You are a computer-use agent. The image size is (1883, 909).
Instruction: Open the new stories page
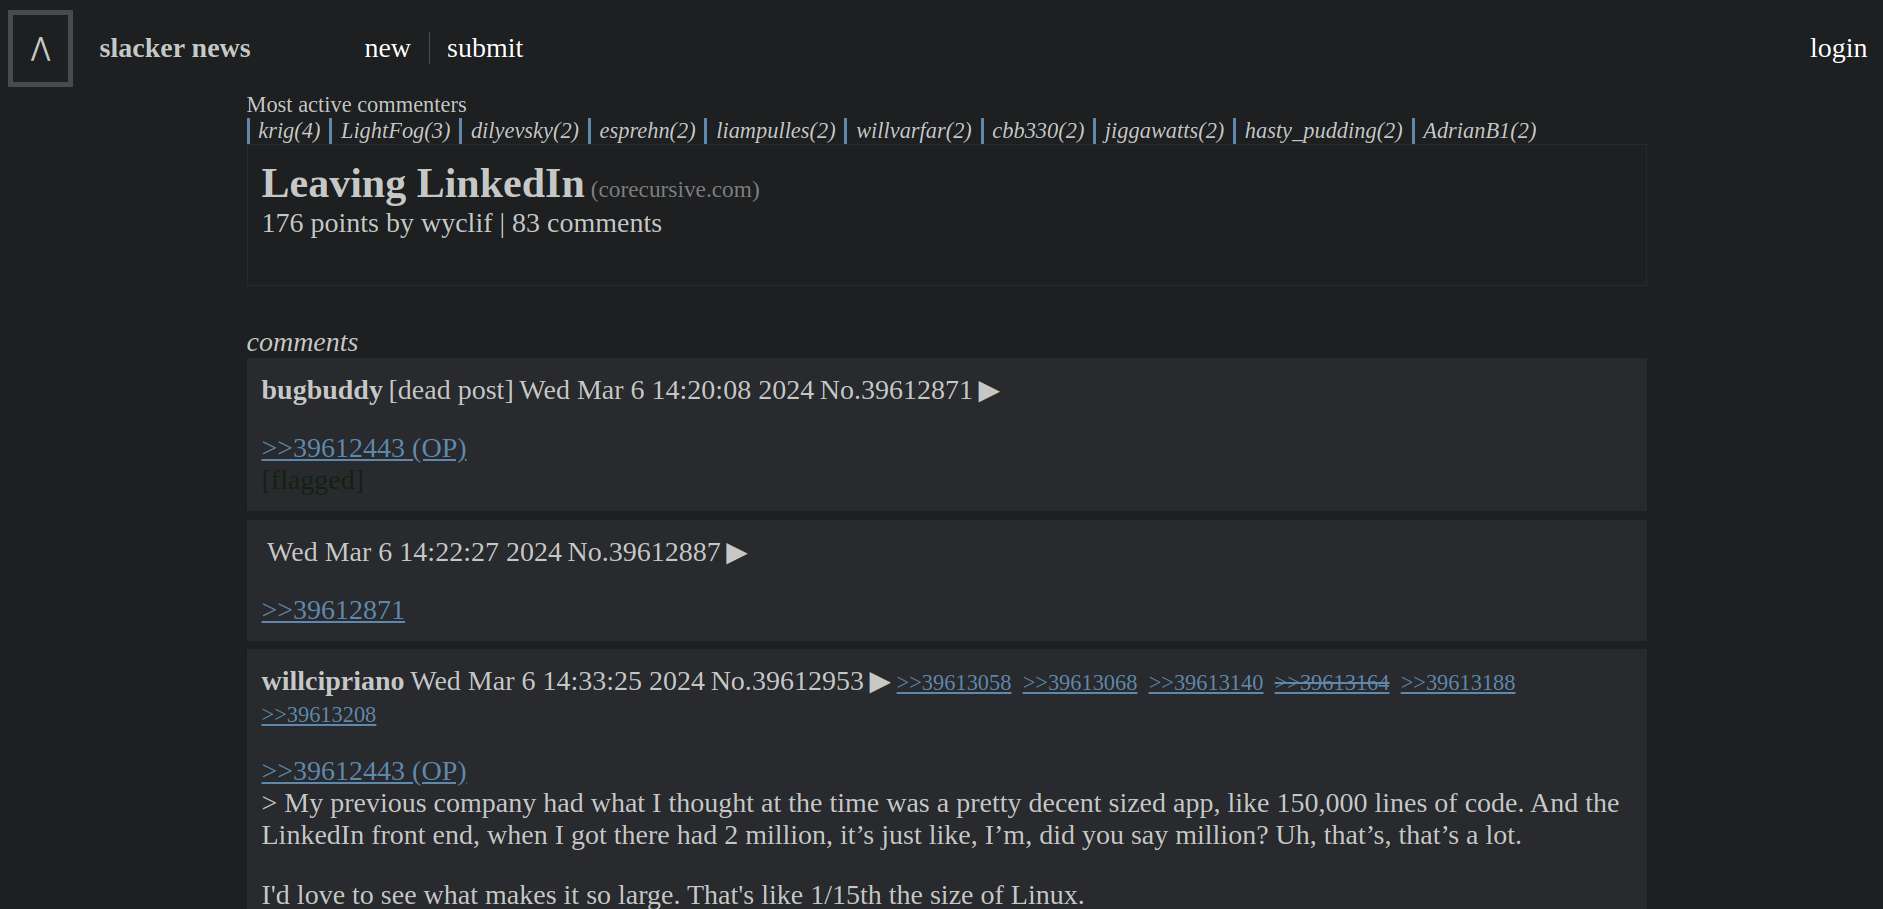(387, 48)
